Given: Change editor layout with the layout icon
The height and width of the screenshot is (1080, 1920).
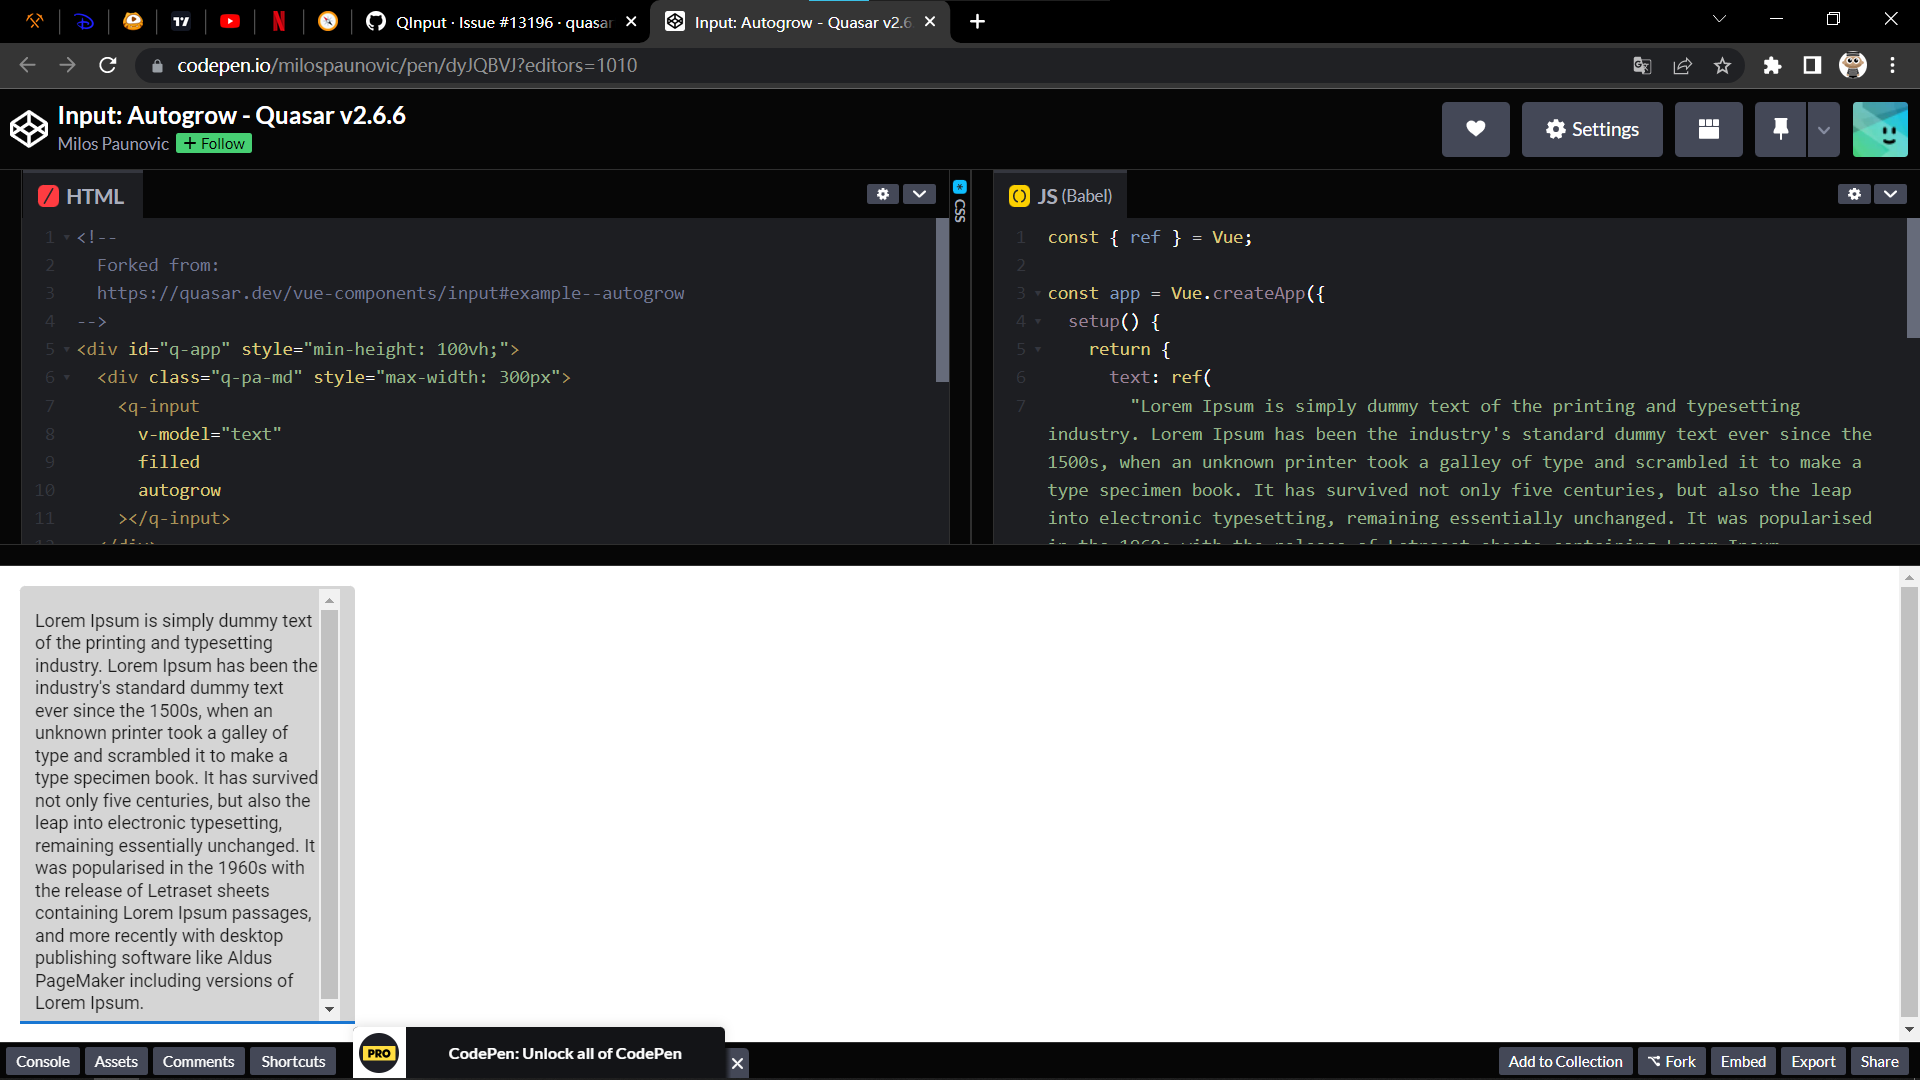Looking at the screenshot, I should (1708, 129).
